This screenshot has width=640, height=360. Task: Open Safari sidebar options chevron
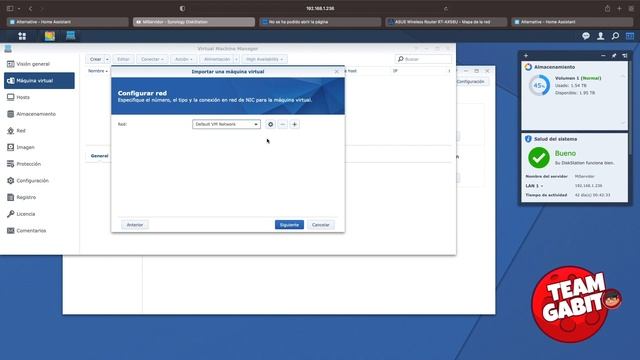pyautogui.click(x=19, y=8)
